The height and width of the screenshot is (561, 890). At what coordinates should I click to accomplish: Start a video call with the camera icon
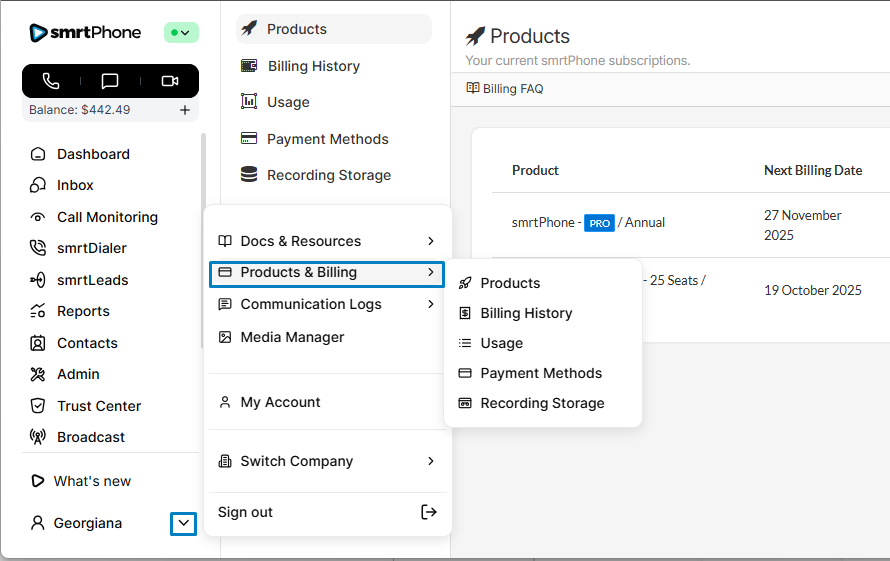tap(169, 81)
